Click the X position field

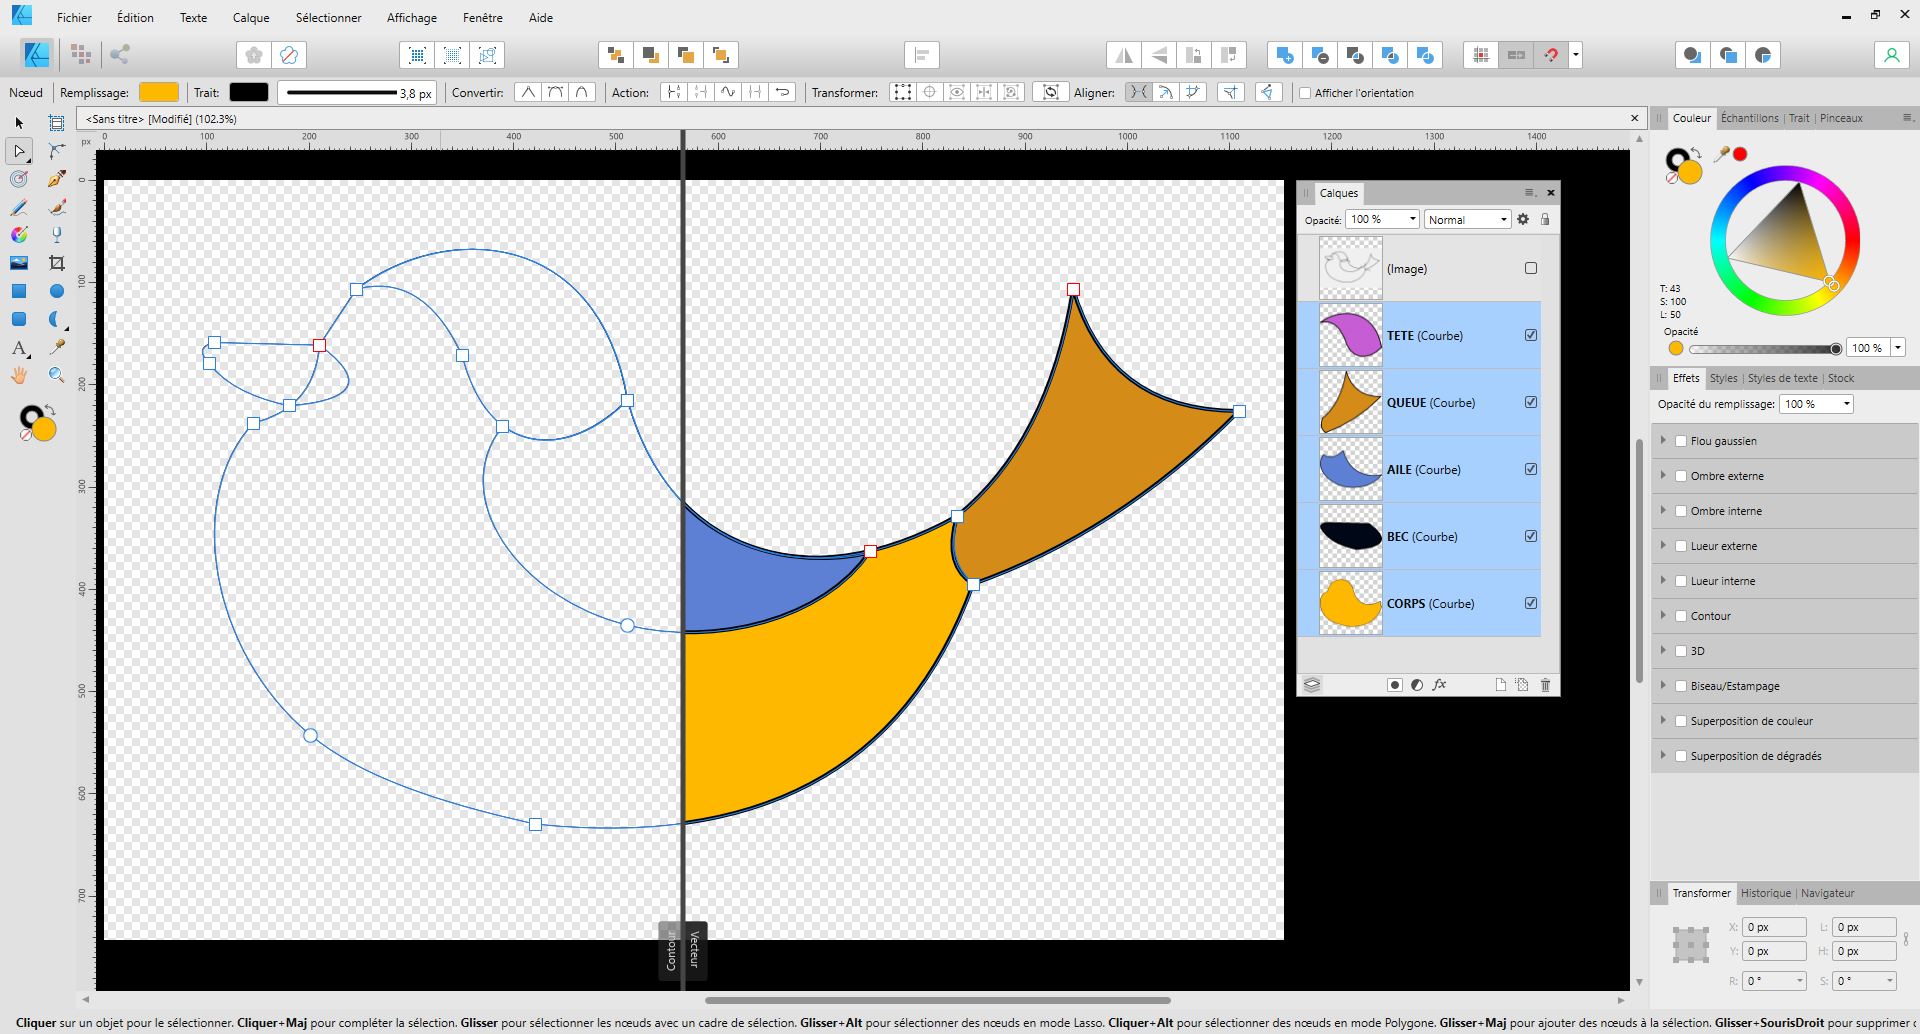(1774, 927)
